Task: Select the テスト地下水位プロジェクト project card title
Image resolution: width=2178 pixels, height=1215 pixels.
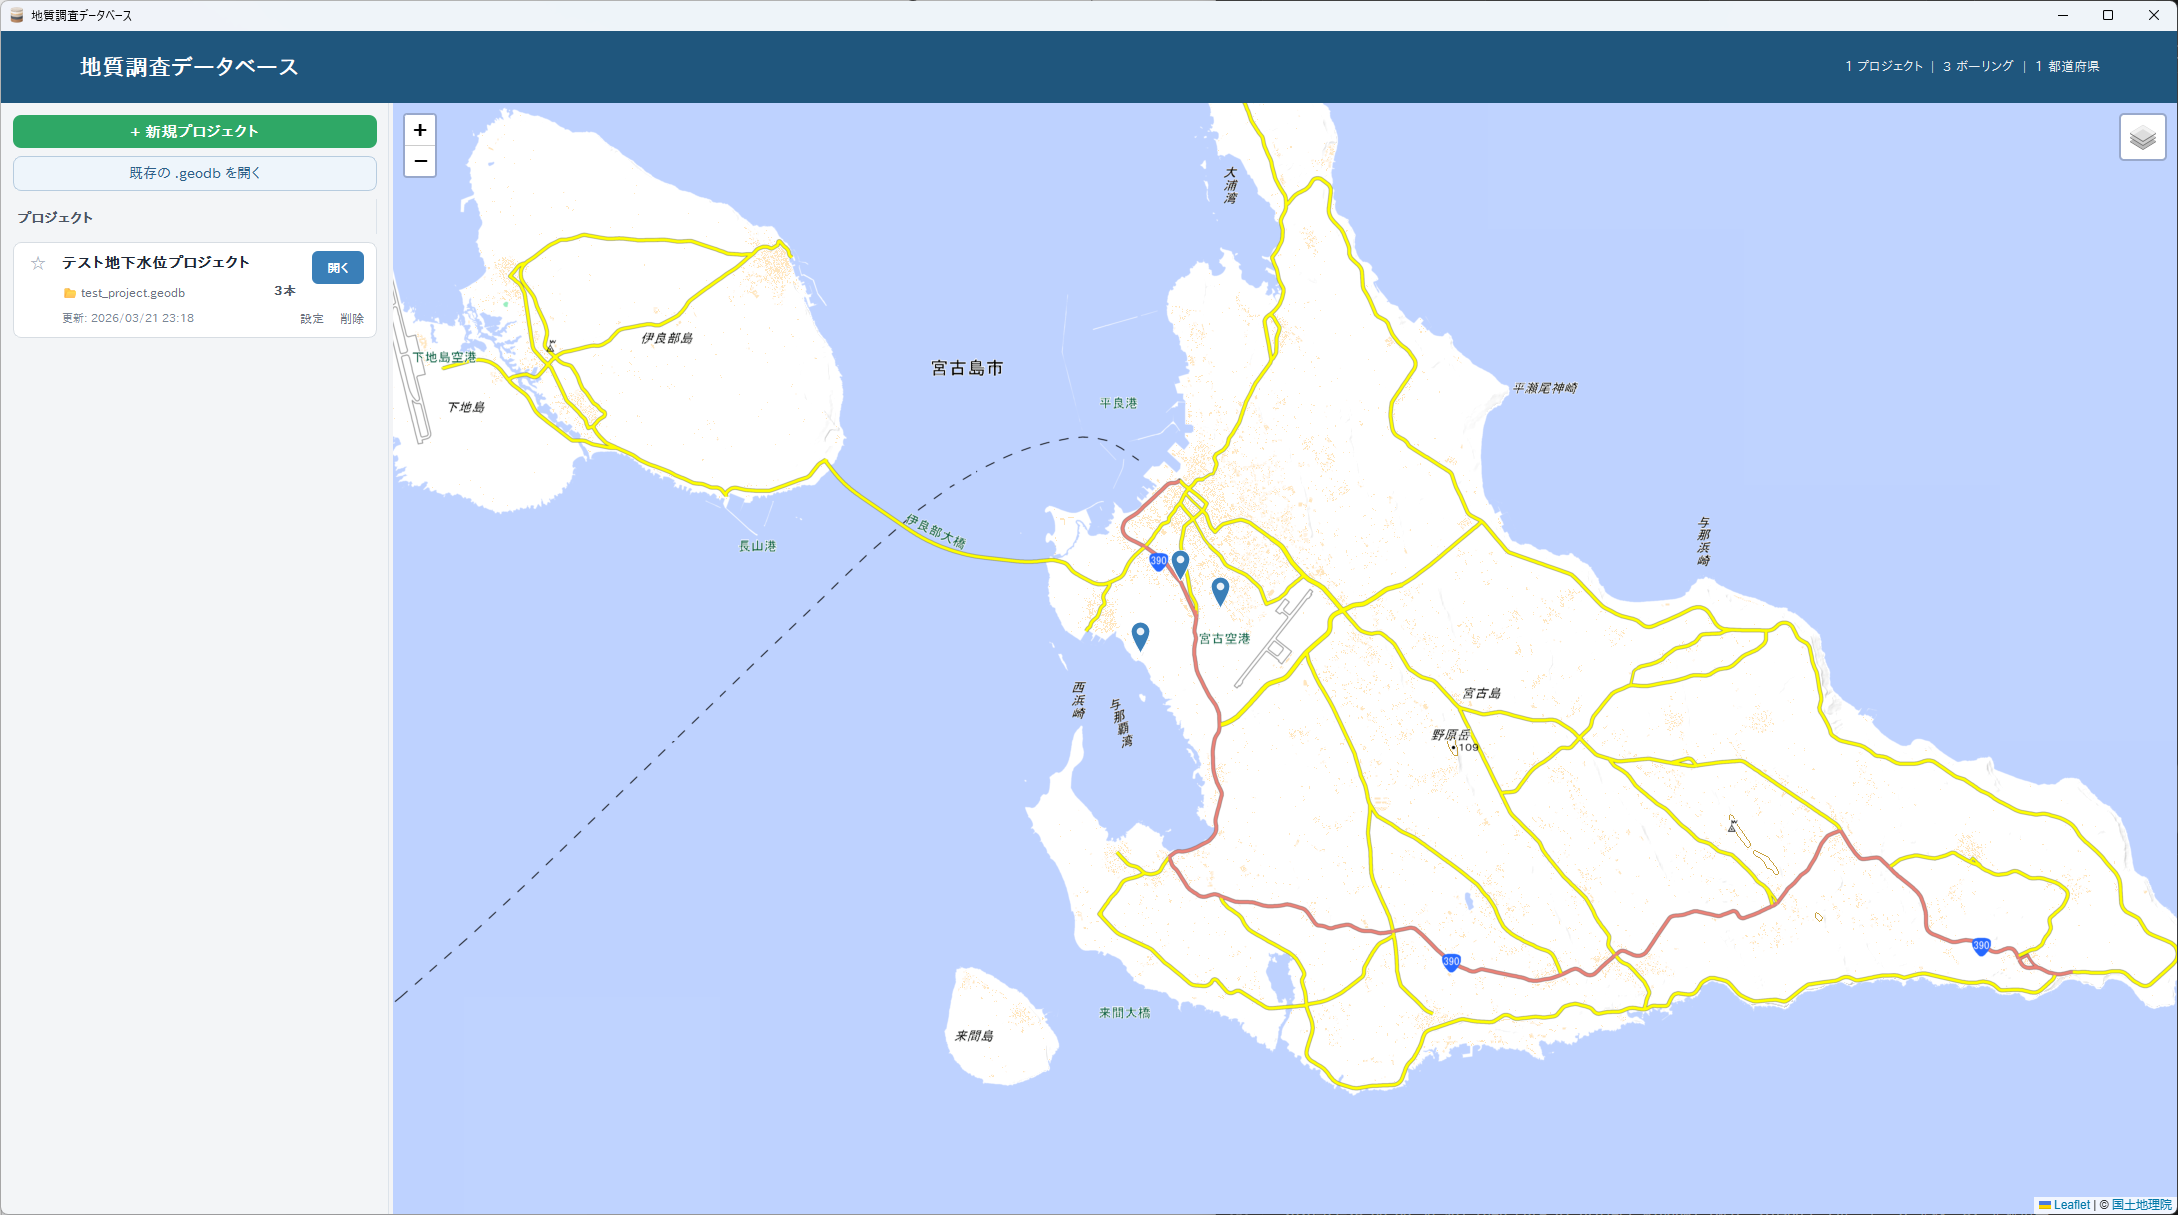Action: point(156,262)
